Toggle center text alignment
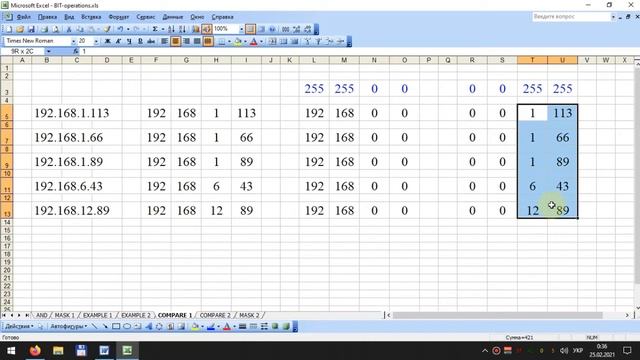 [x=176, y=41]
